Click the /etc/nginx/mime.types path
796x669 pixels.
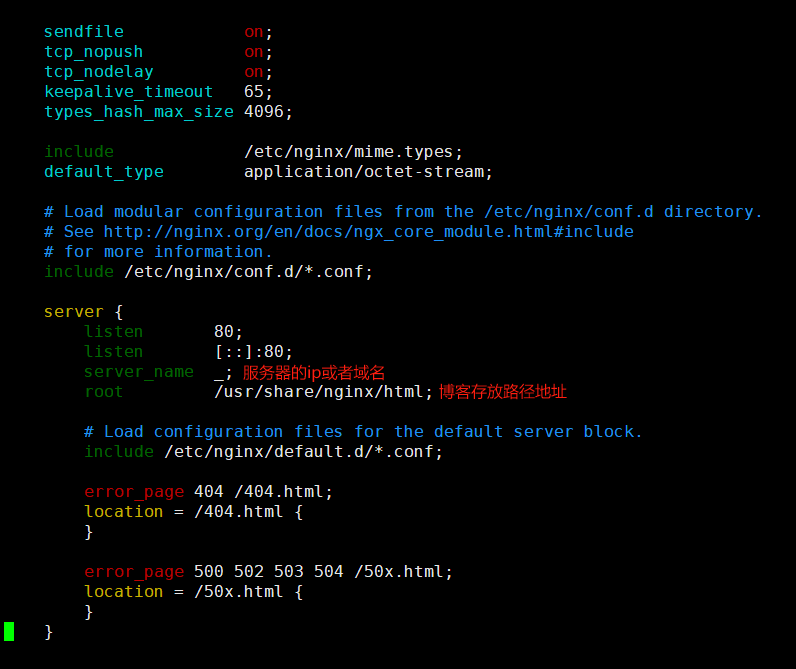click(x=353, y=151)
